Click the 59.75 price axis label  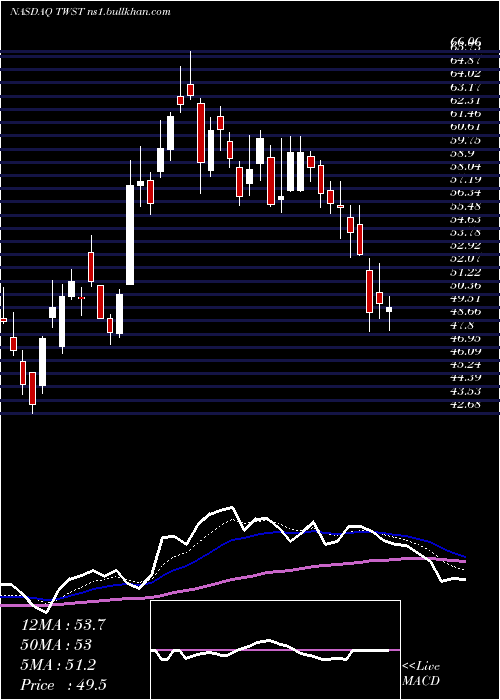point(466,140)
